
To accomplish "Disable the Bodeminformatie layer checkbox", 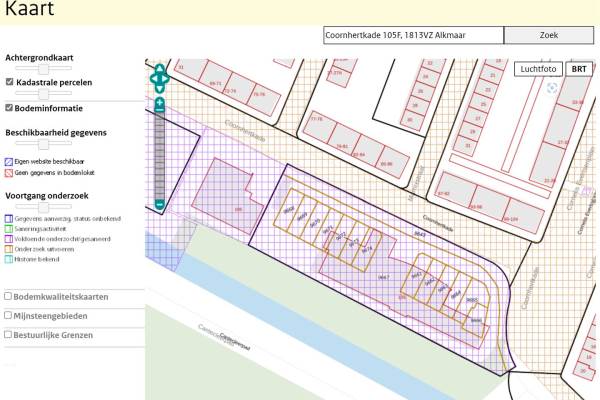I will pos(9,108).
